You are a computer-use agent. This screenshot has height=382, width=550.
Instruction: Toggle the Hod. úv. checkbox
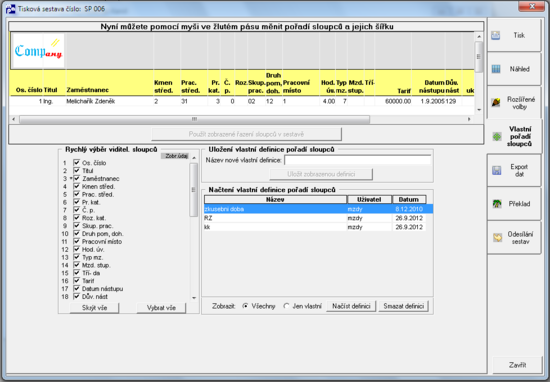coord(76,249)
